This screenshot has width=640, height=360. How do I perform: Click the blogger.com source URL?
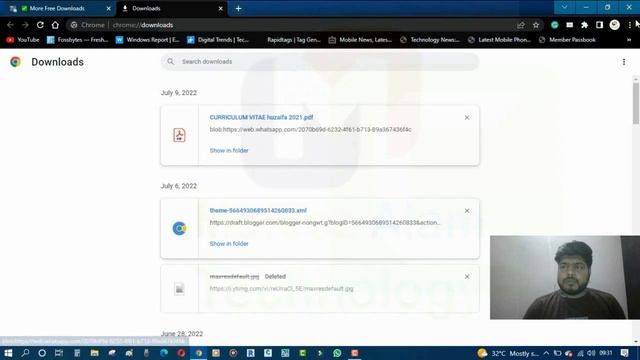point(325,223)
